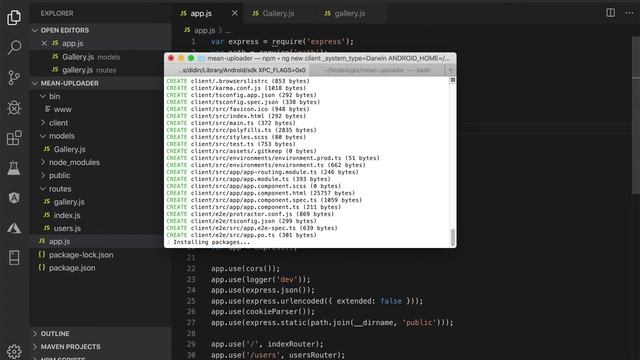The height and width of the screenshot is (360, 640).
Task: Click the terminal folder proxy icon in title
Action: pyautogui.click(x=201, y=58)
